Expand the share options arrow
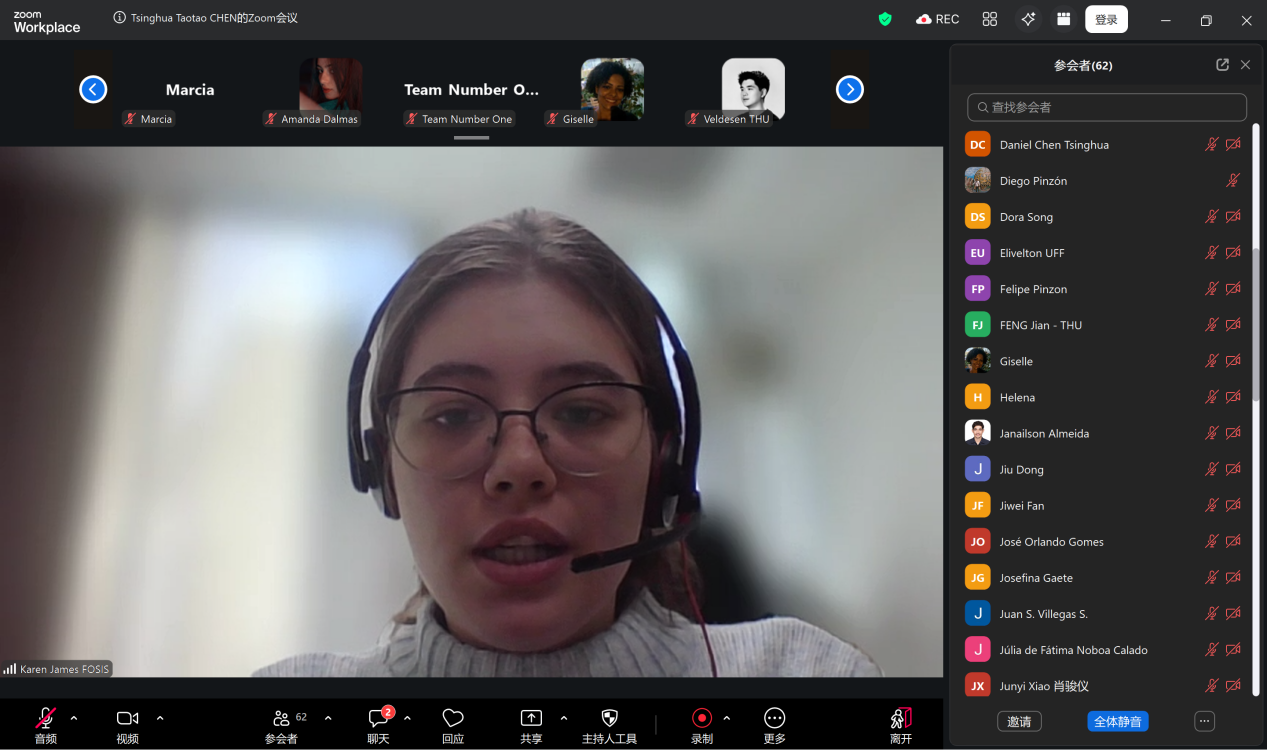This screenshot has height=750, width=1267. [564, 718]
